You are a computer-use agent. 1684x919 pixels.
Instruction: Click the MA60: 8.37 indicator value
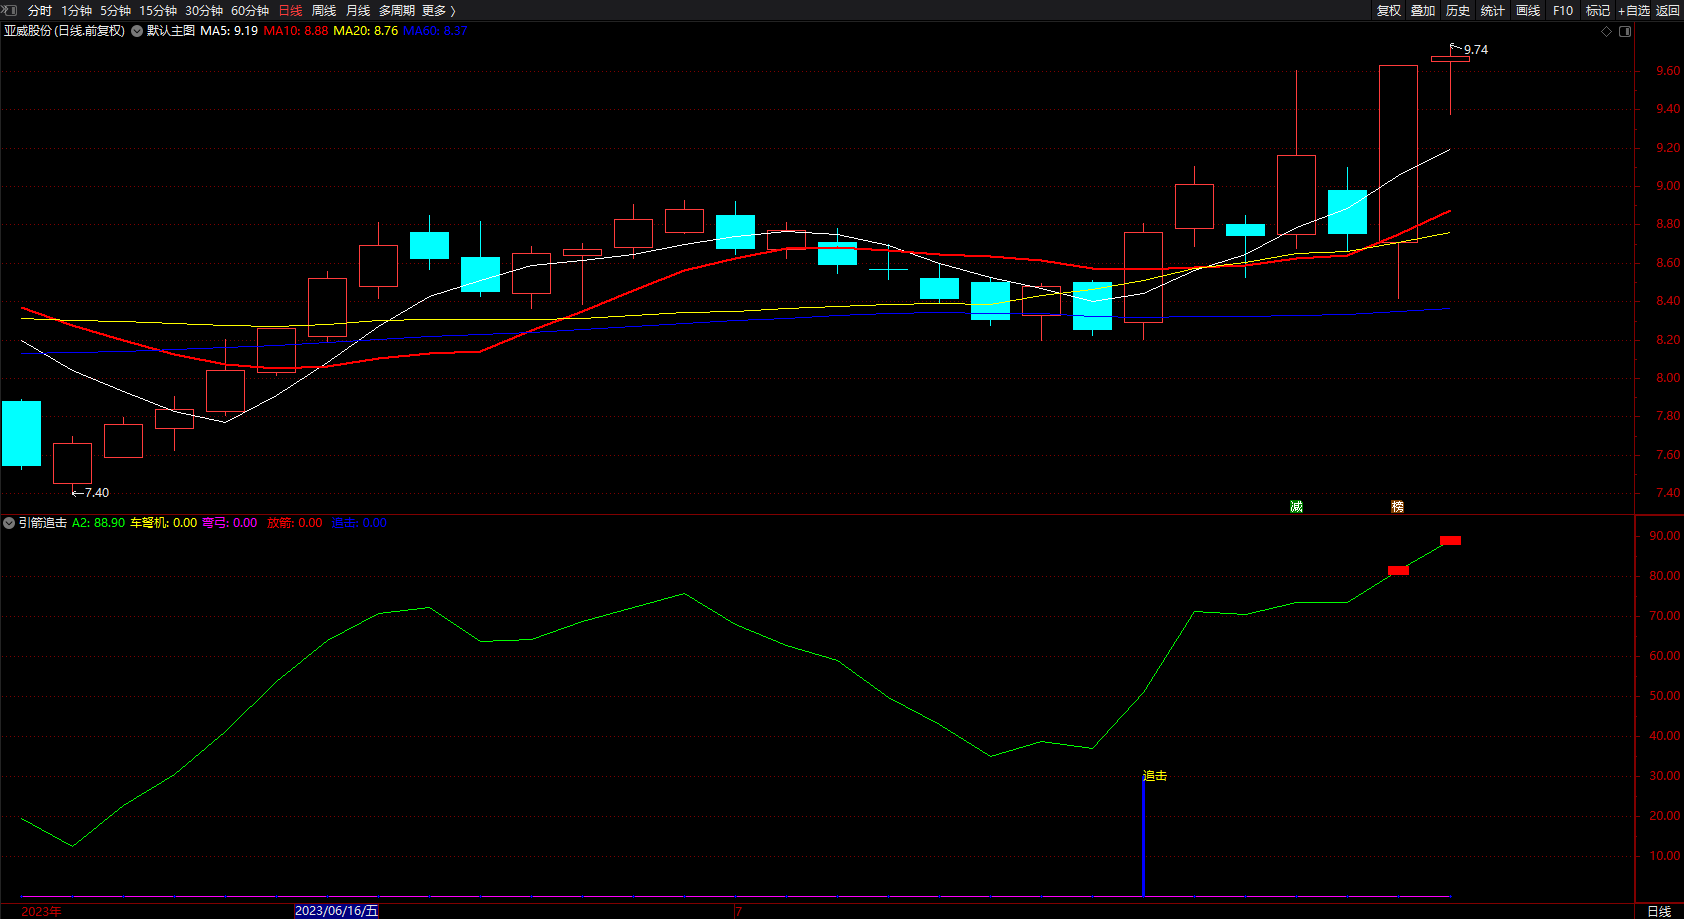pos(435,31)
